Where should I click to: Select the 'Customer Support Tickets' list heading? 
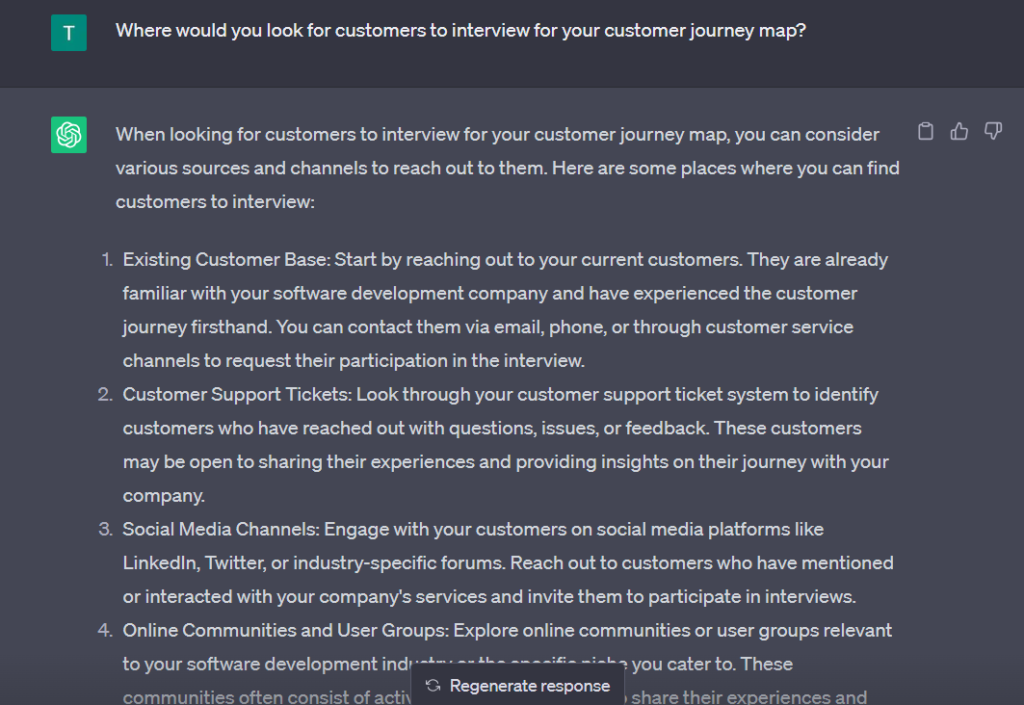pos(236,394)
